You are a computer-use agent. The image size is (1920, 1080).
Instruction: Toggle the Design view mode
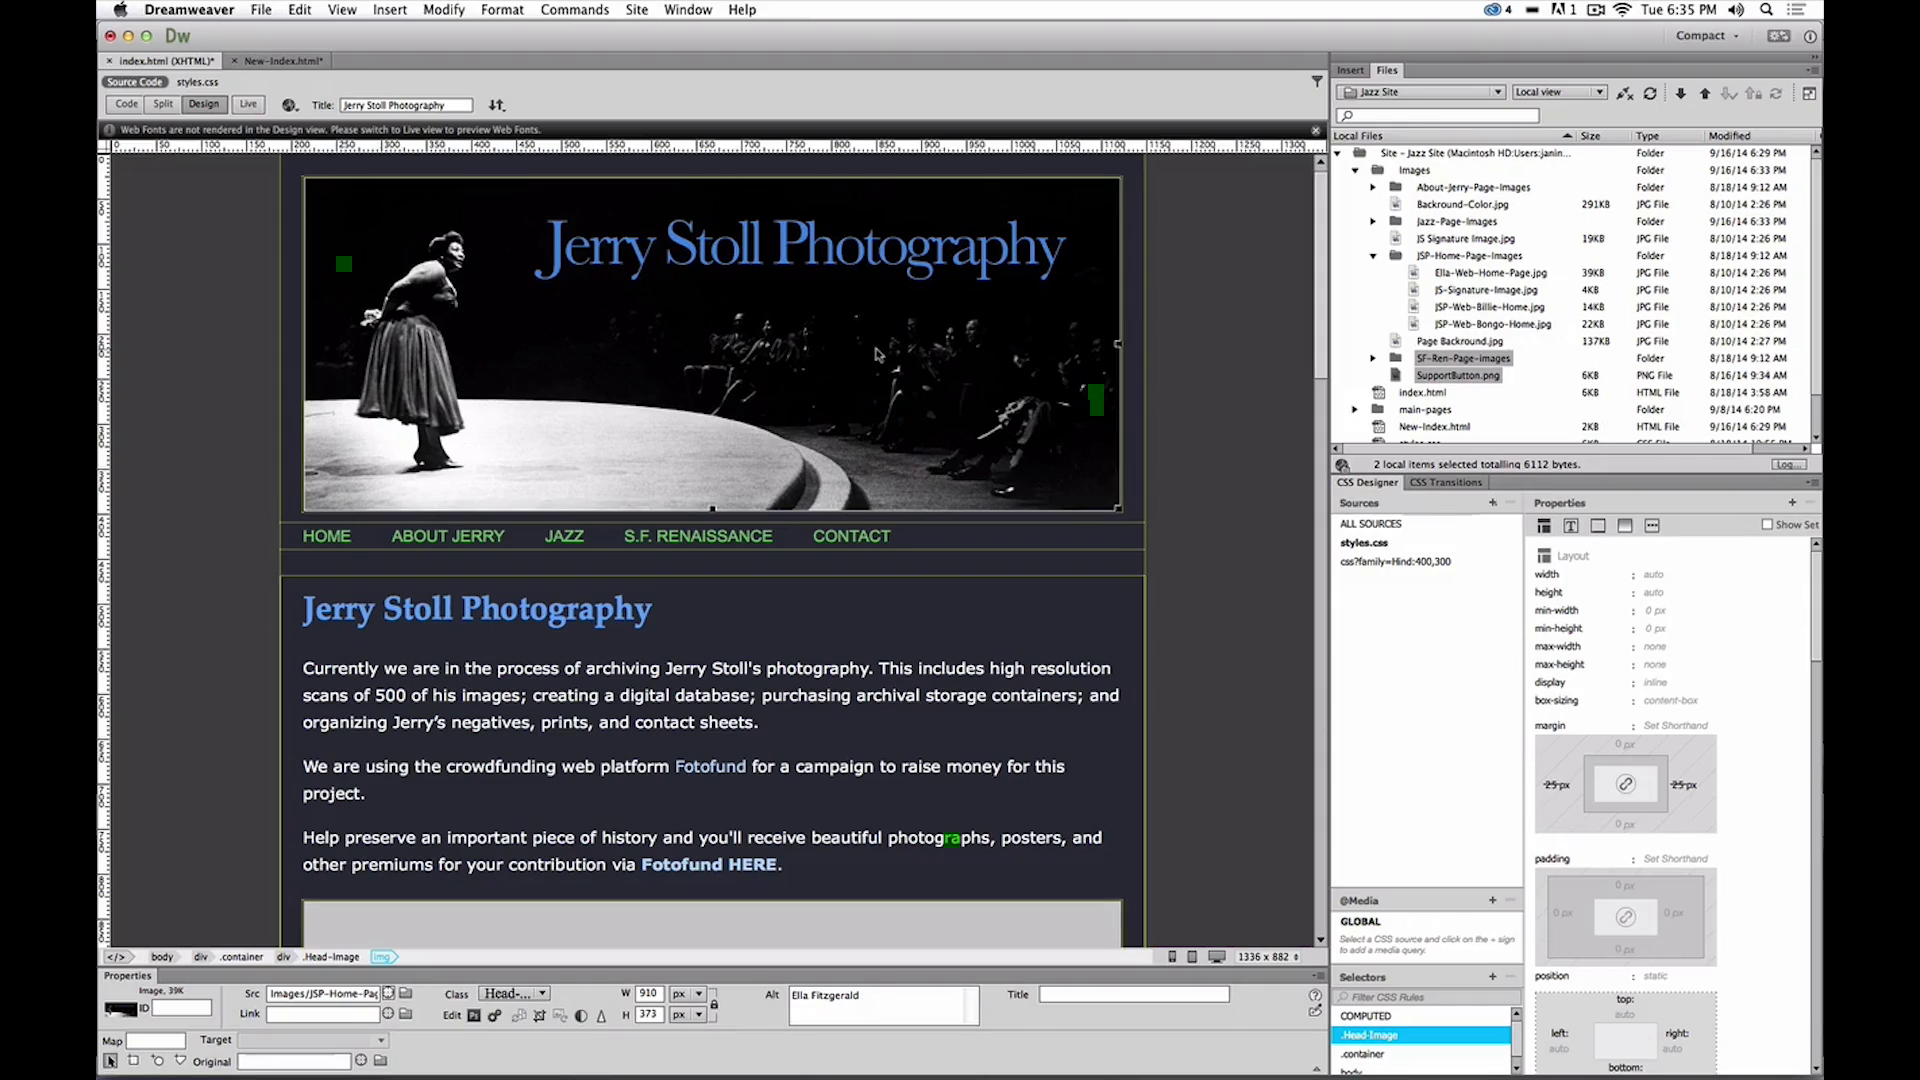[203, 104]
